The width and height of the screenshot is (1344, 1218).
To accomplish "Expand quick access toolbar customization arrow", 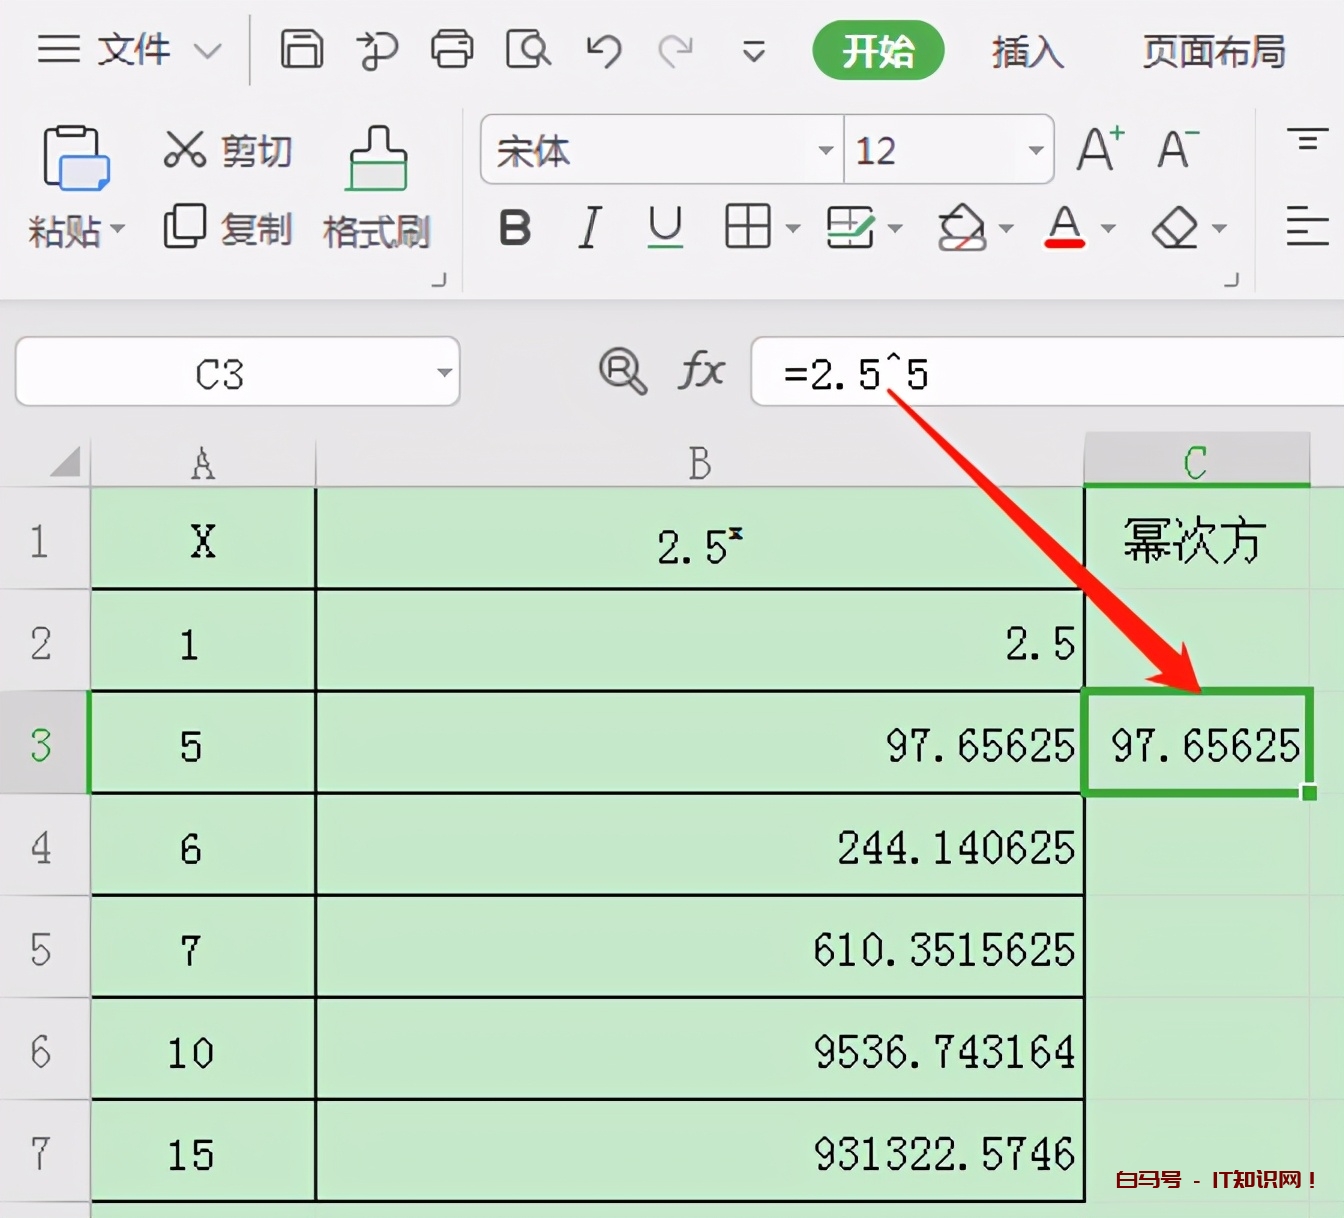I will pyautogui.click(x=754, y=51).
